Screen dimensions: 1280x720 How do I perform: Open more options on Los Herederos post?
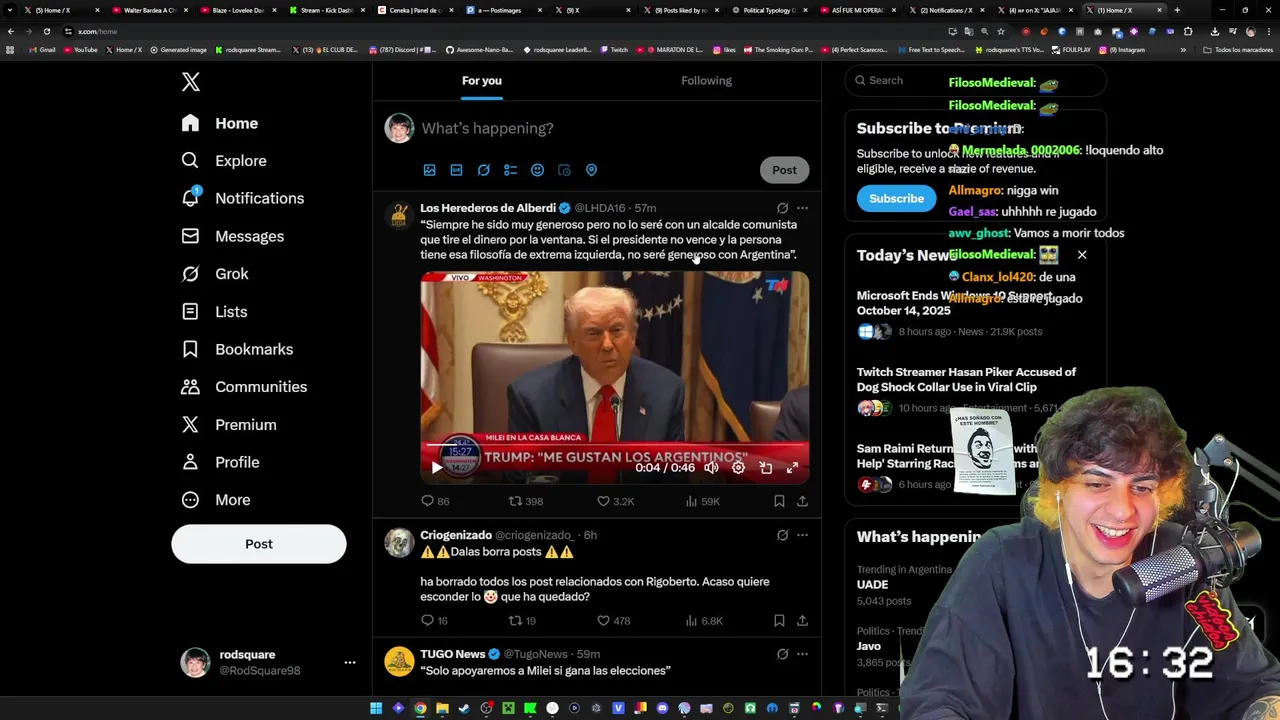tap(802, 208)
